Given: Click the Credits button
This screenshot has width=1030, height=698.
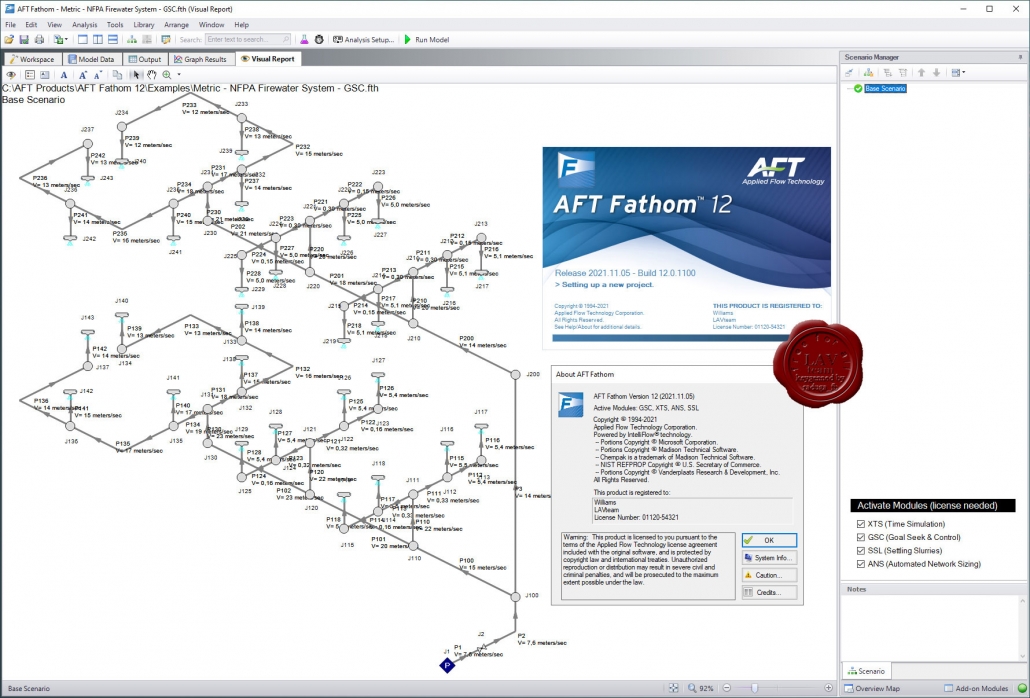Looking at the screenshot, I should (769, 592).
